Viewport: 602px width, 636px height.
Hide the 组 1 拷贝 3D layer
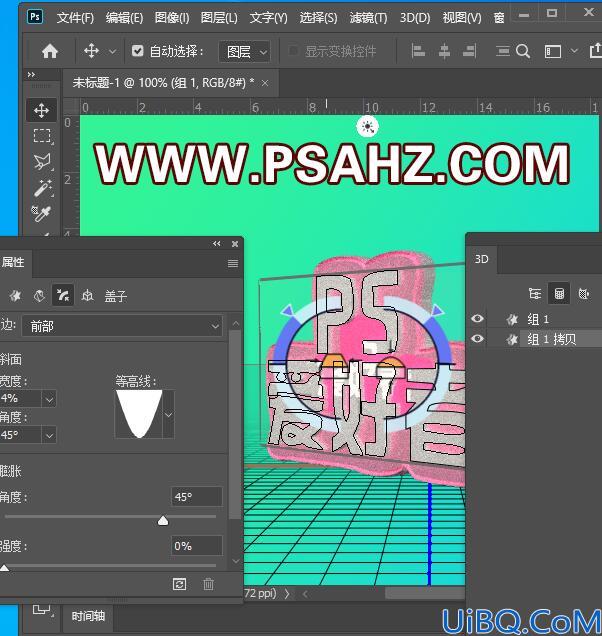tap(477, 338)
